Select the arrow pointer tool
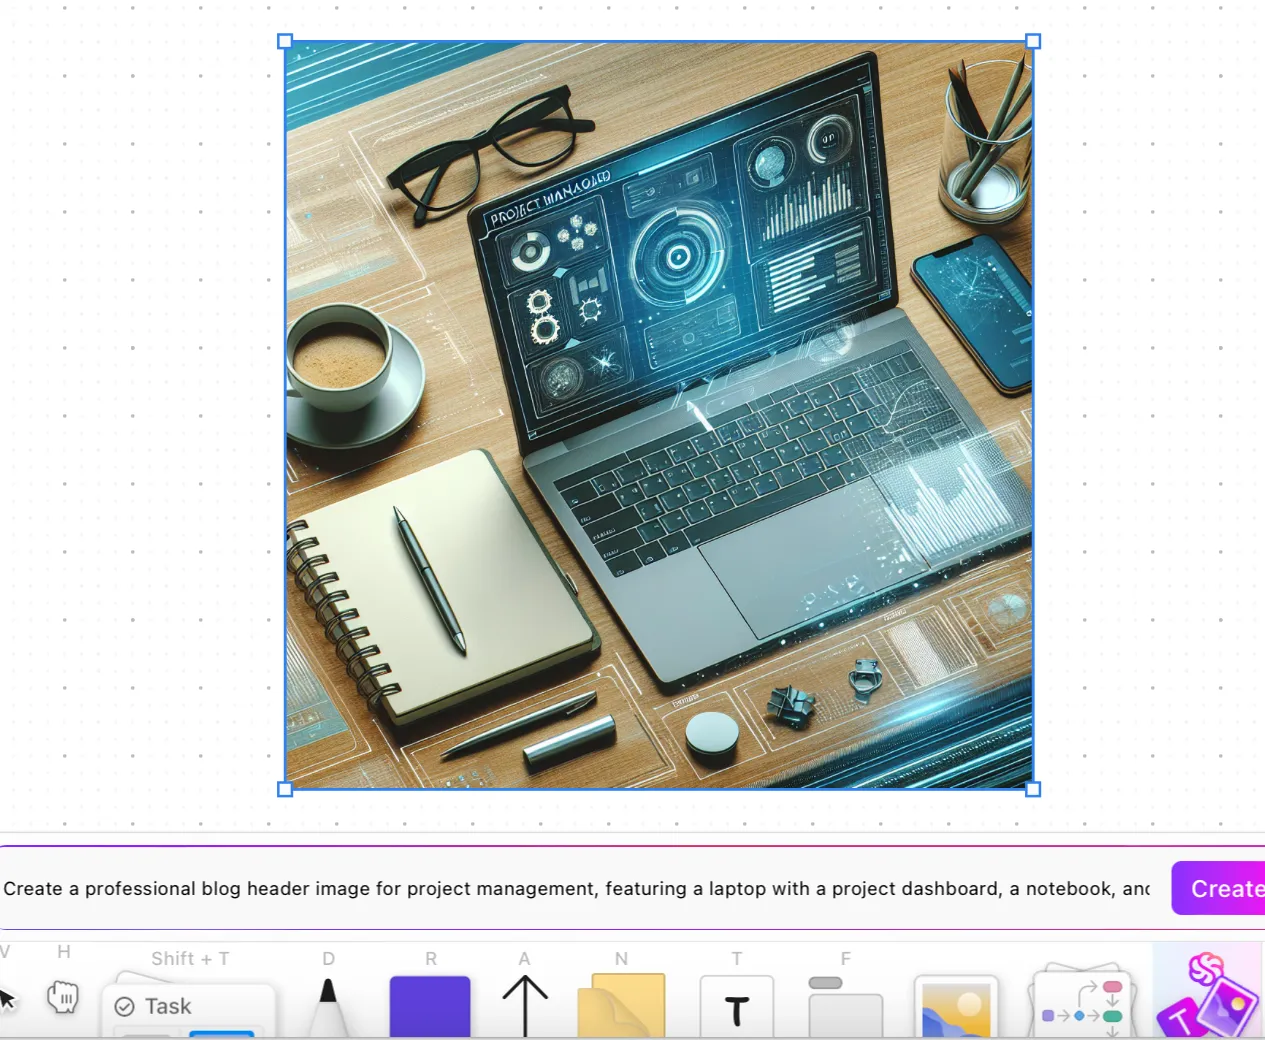This screenshot has height=1040, width=1265. pos(7,997)
